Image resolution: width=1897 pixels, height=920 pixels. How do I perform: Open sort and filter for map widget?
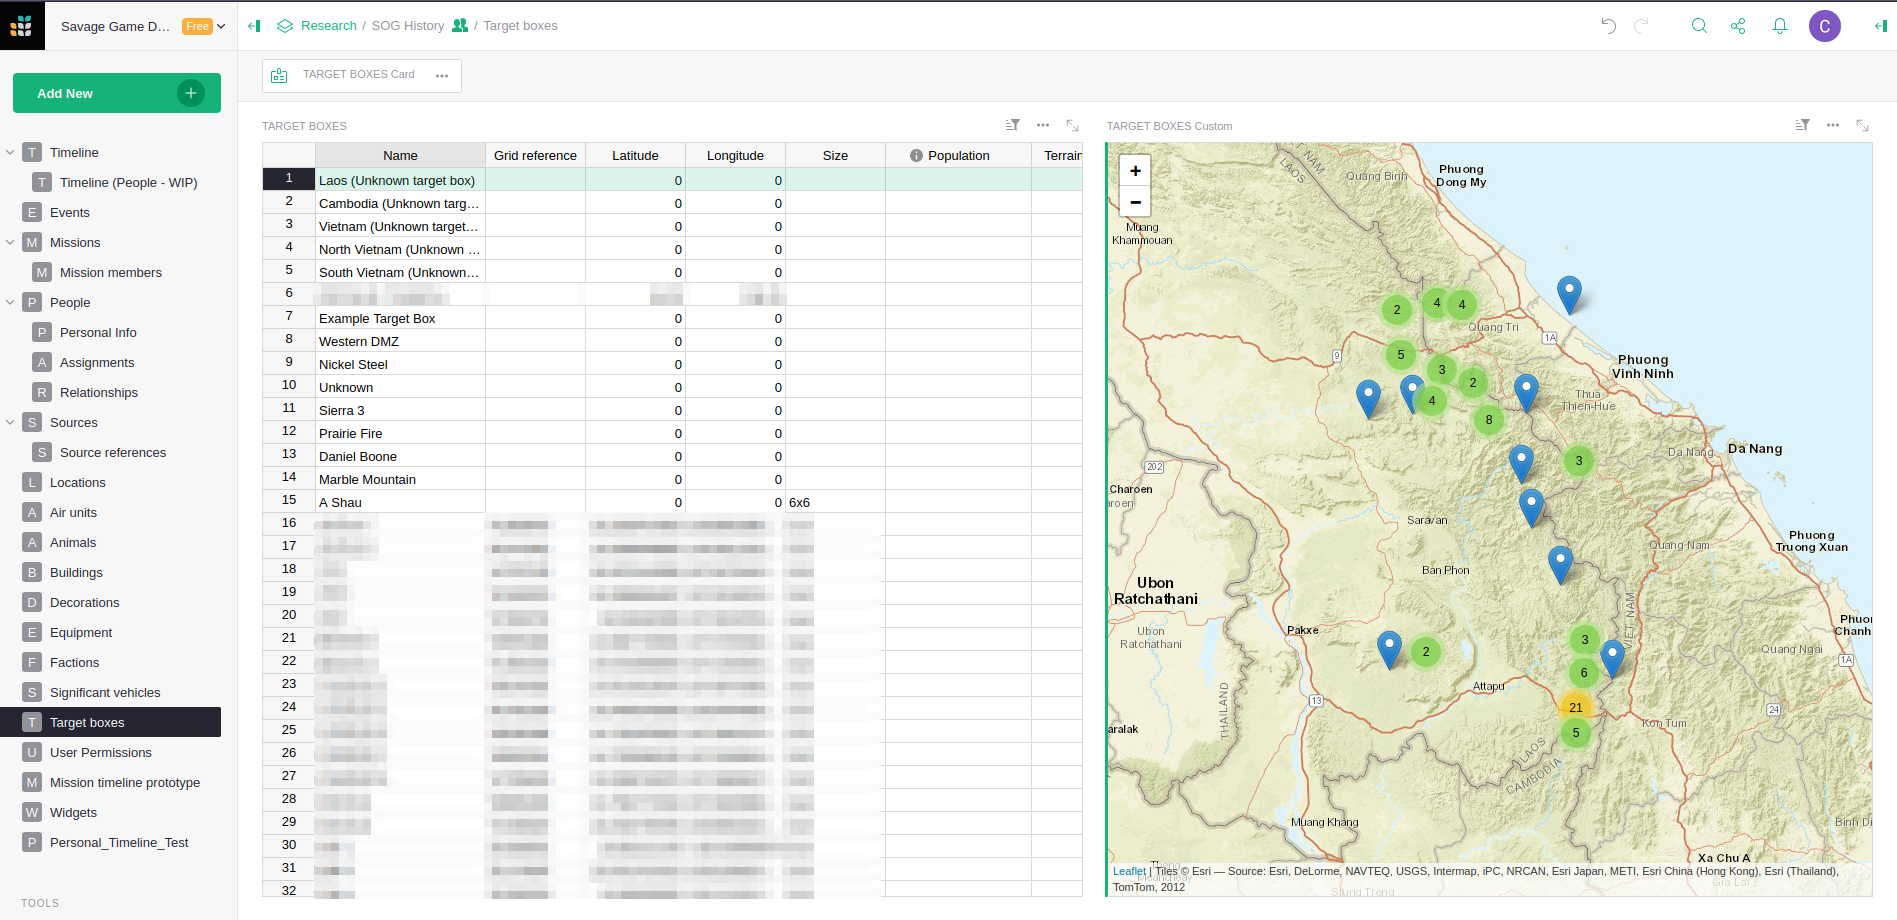click(1802, 125)
